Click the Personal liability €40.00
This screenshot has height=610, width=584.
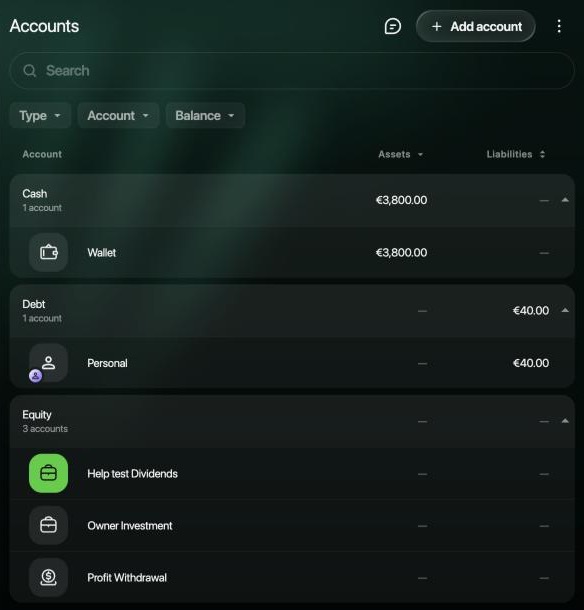[531, 363]
